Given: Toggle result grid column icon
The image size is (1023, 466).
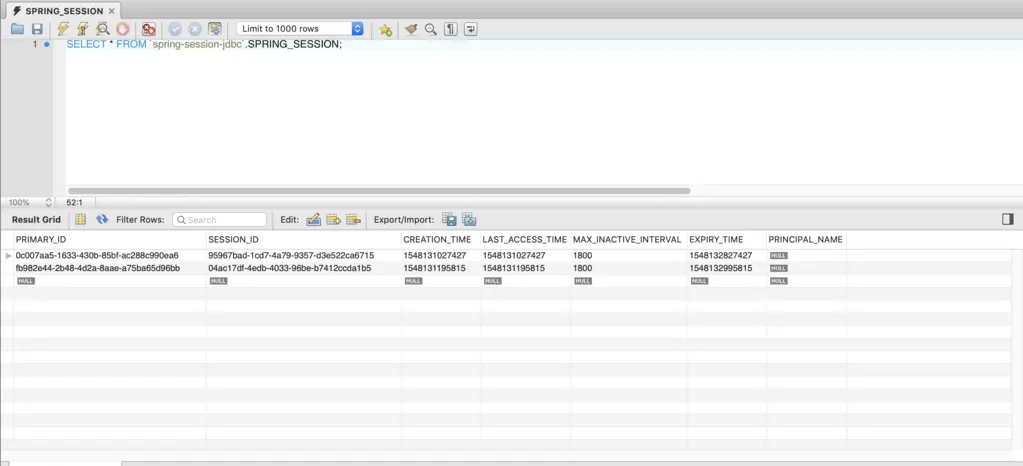Looking at the screenshot, I should pyautogui.click(x=80, y=219).
